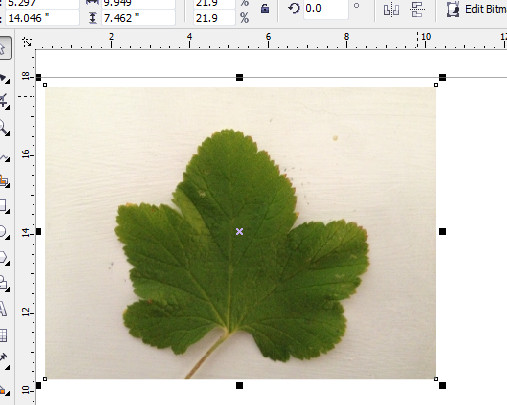Select the Pick tool in the toolbox

click(3, 49)
